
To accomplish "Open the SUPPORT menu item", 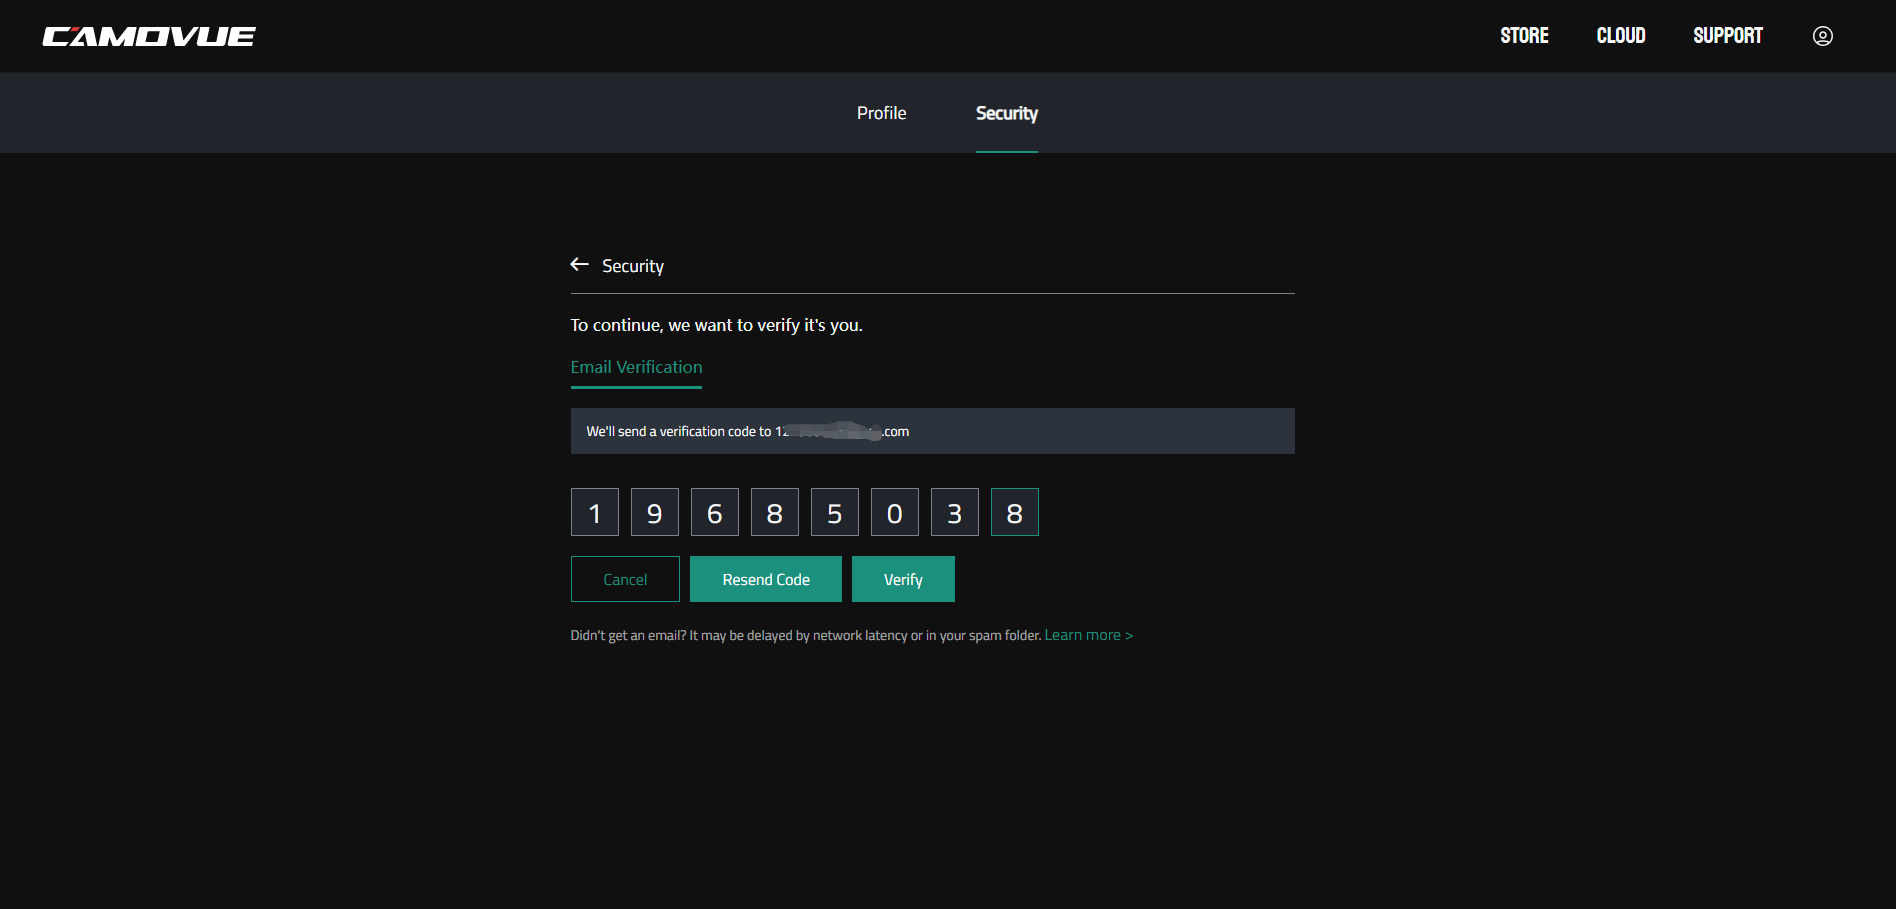I will [x=1727, y=36].
